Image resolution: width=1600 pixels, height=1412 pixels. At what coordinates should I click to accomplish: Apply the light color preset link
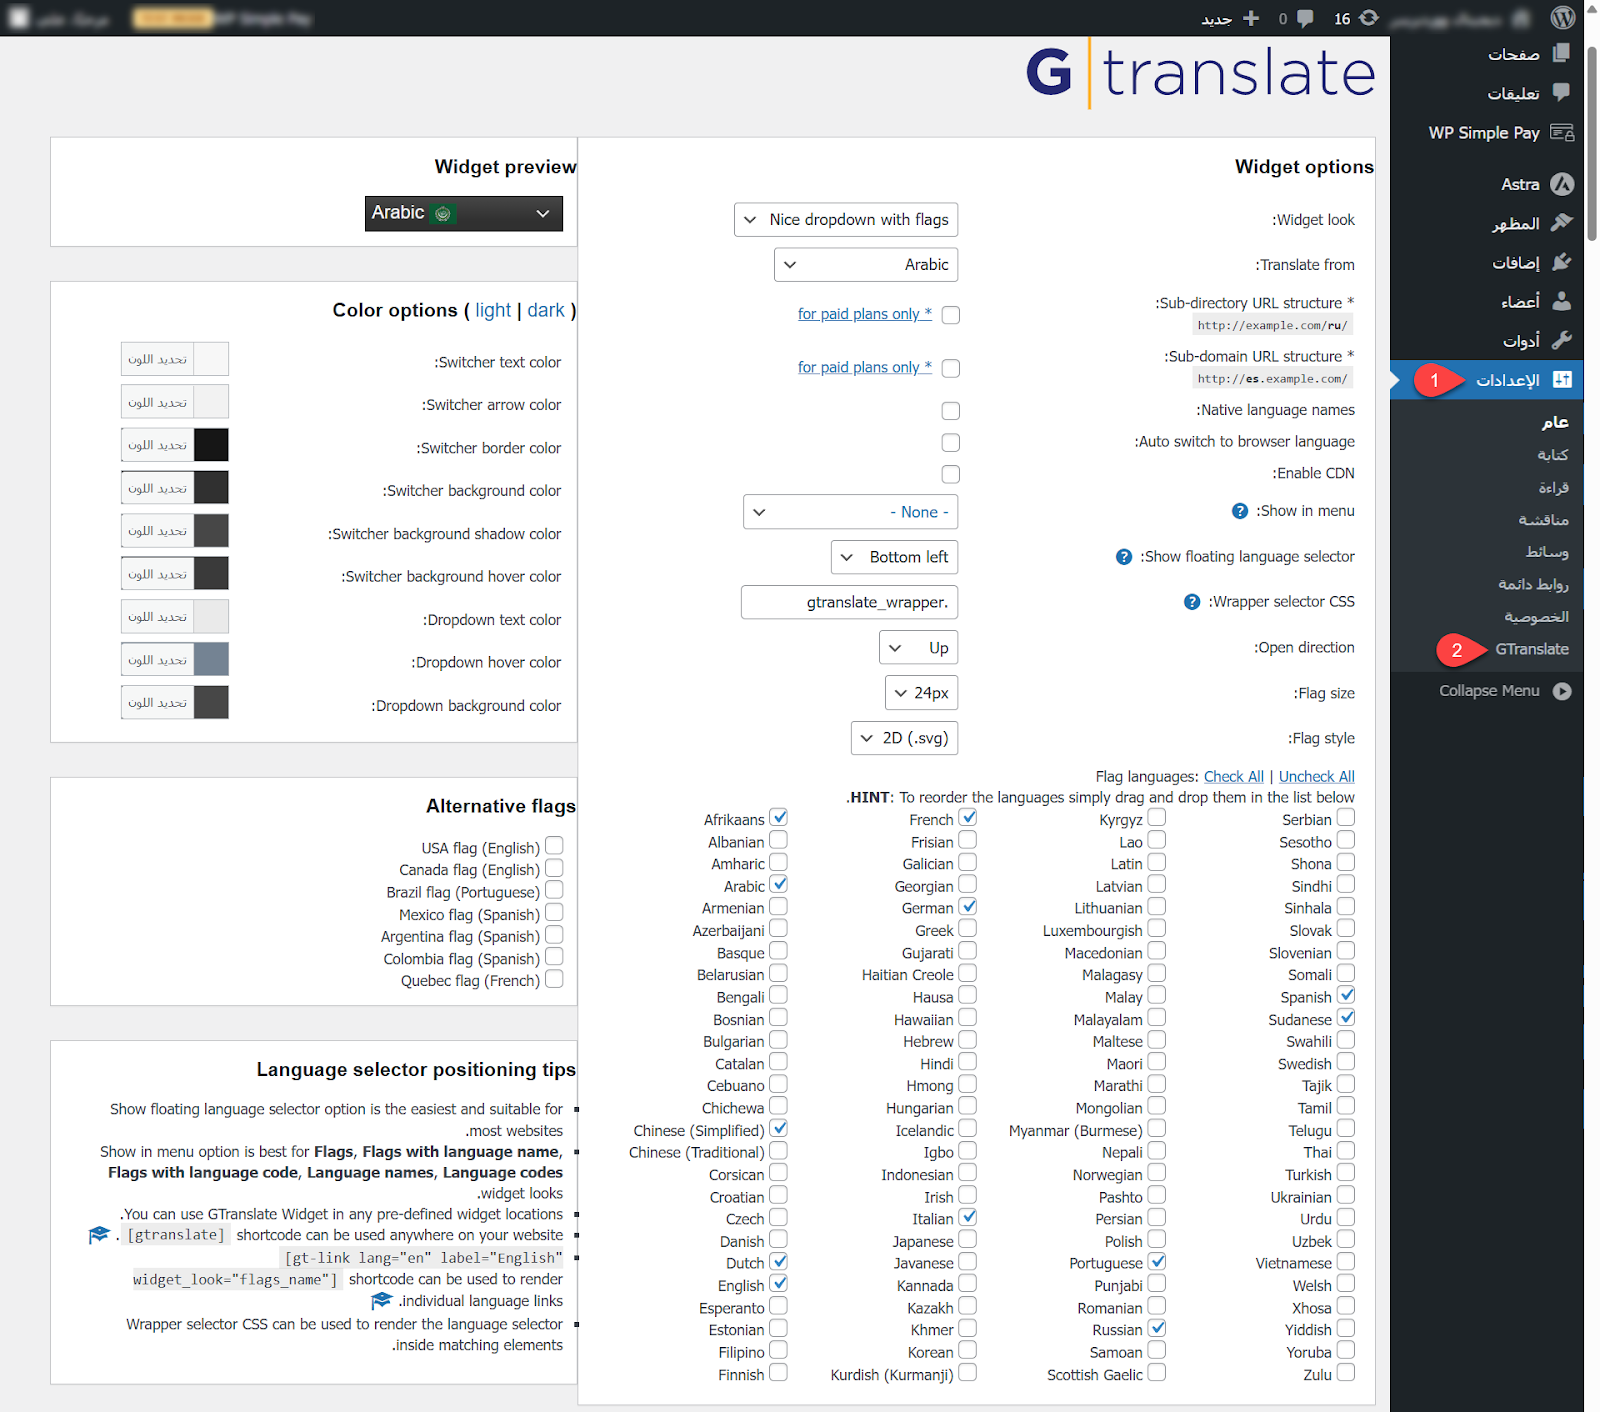coord(493,310)
